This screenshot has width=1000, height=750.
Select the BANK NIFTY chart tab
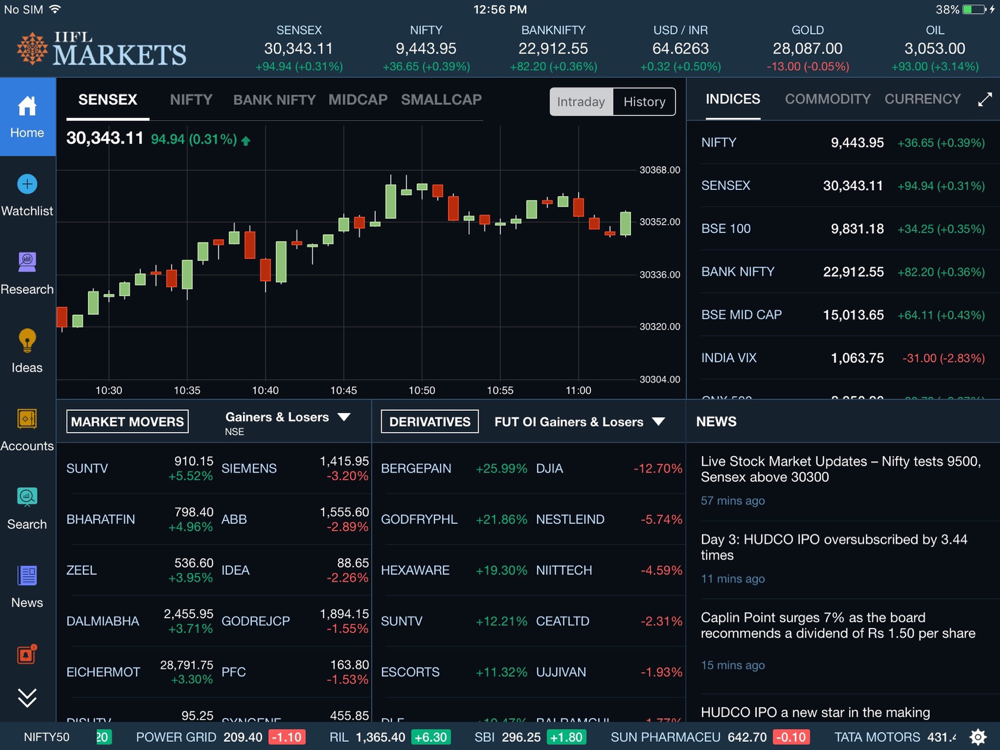point(274,100)
